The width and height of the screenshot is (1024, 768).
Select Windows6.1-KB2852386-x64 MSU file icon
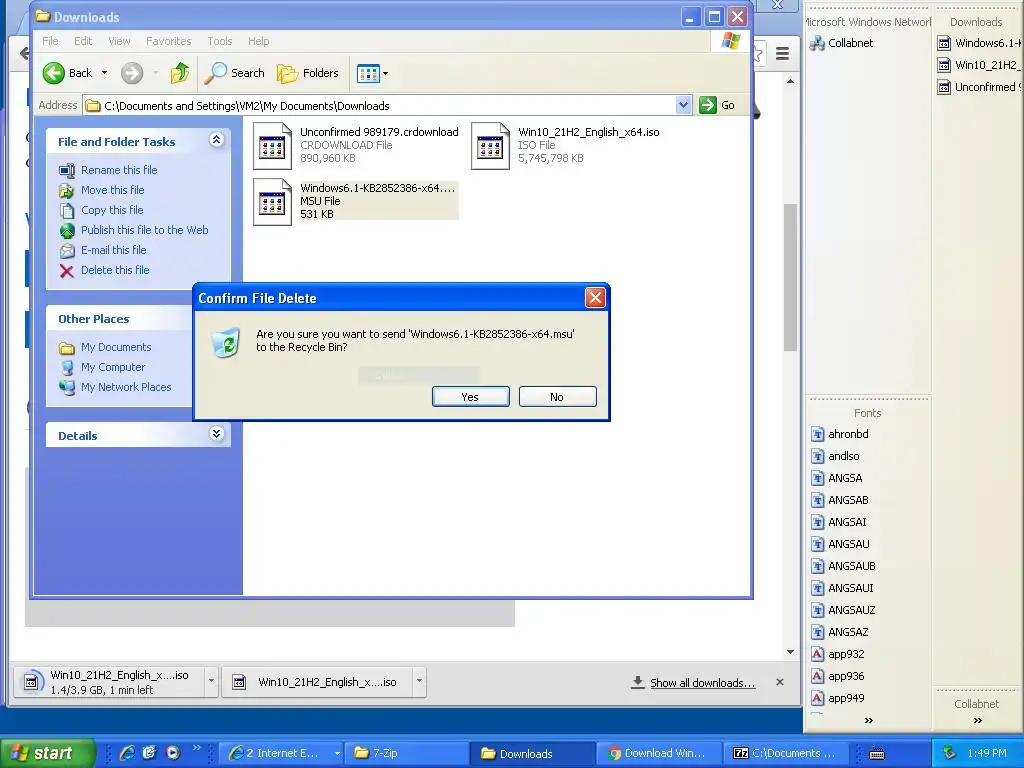click(x=272, y=202)
